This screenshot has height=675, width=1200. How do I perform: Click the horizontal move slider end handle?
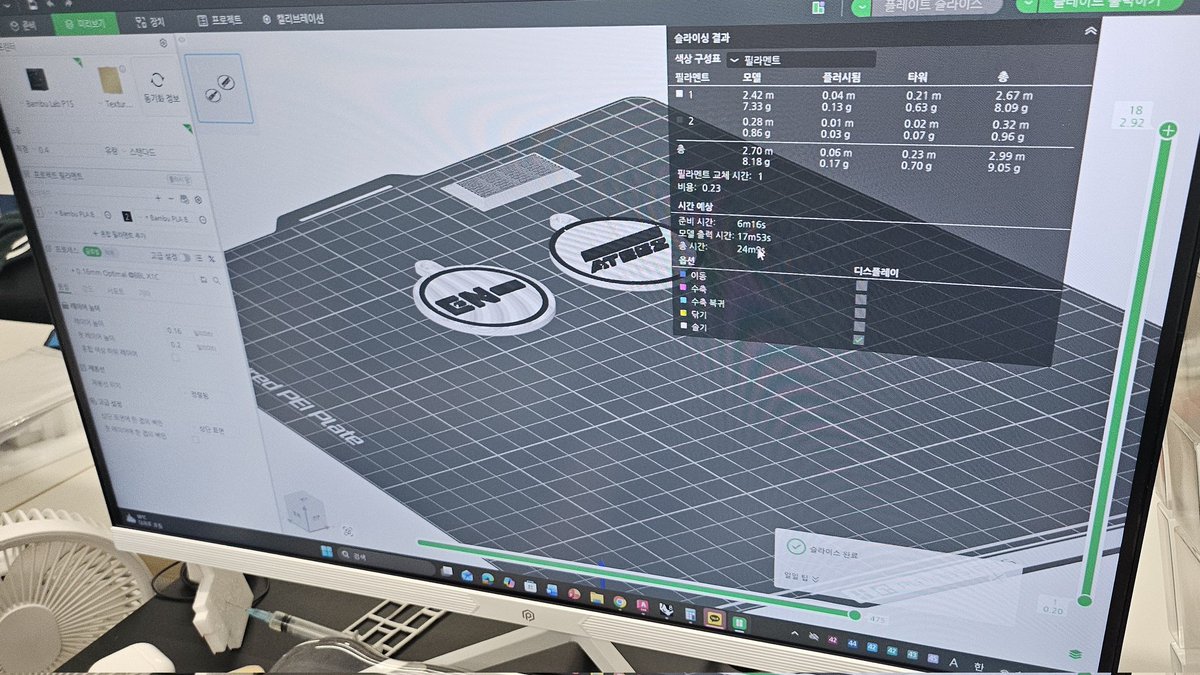854,614
